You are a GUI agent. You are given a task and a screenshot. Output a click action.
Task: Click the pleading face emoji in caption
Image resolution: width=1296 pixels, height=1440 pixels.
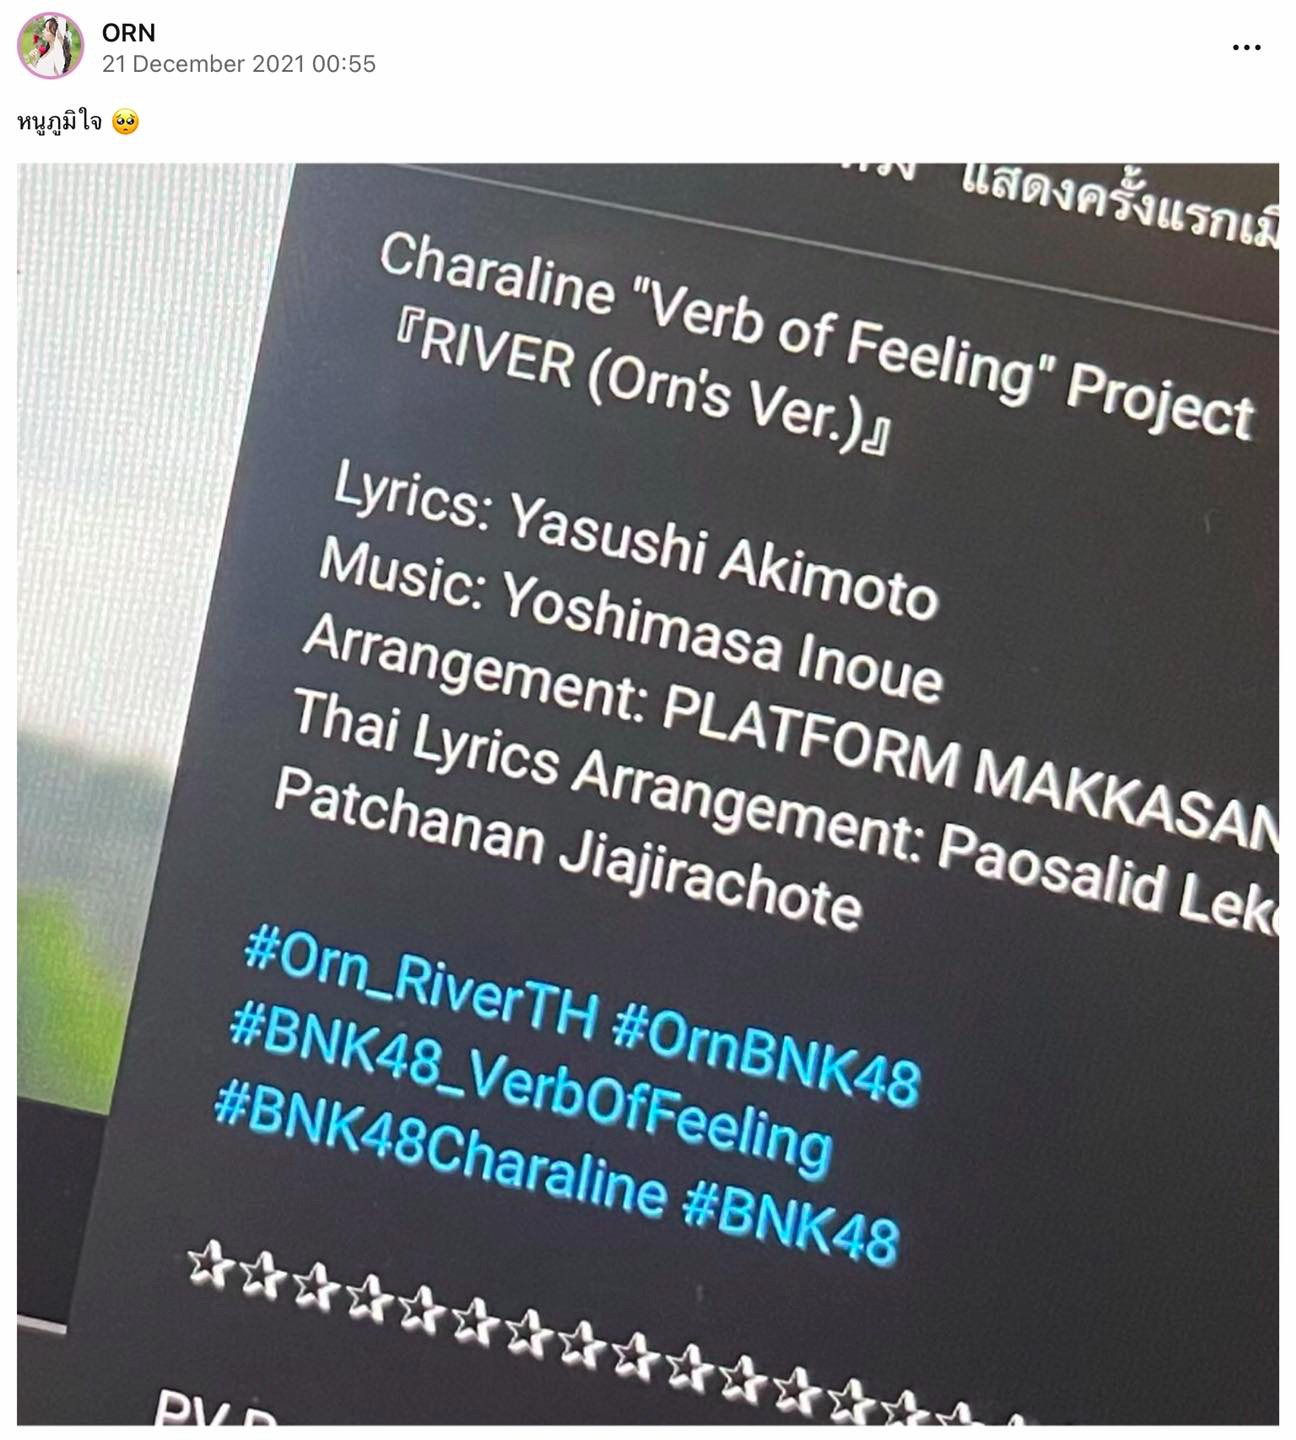[125, 122]
